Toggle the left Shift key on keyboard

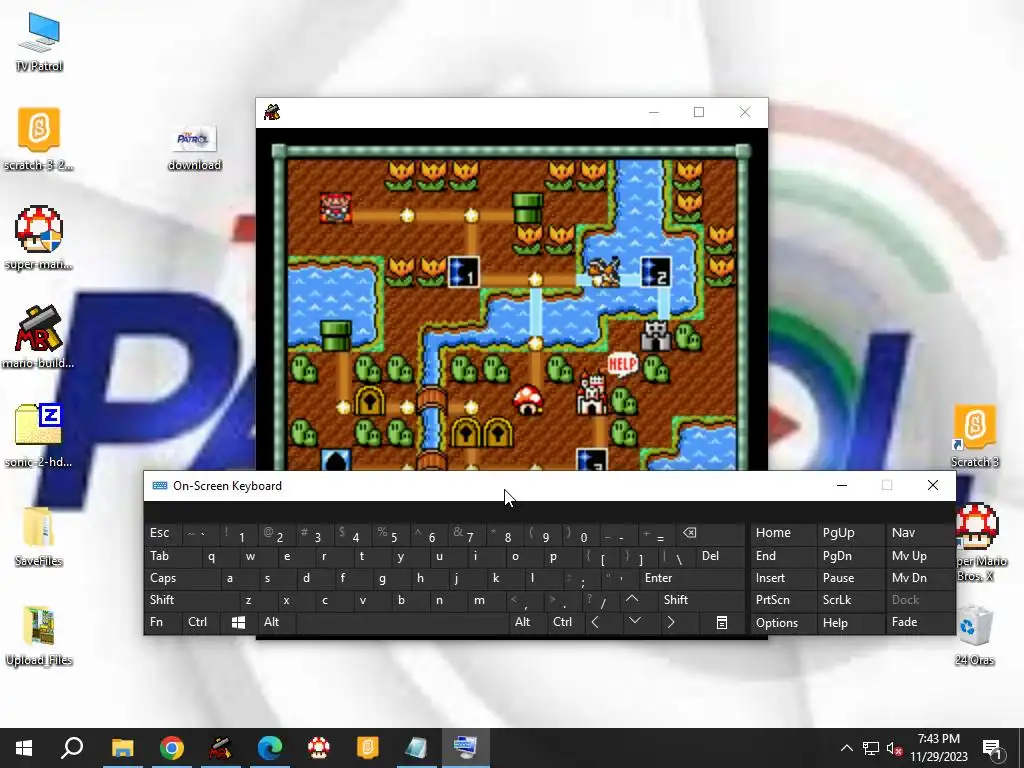point(191,600)
